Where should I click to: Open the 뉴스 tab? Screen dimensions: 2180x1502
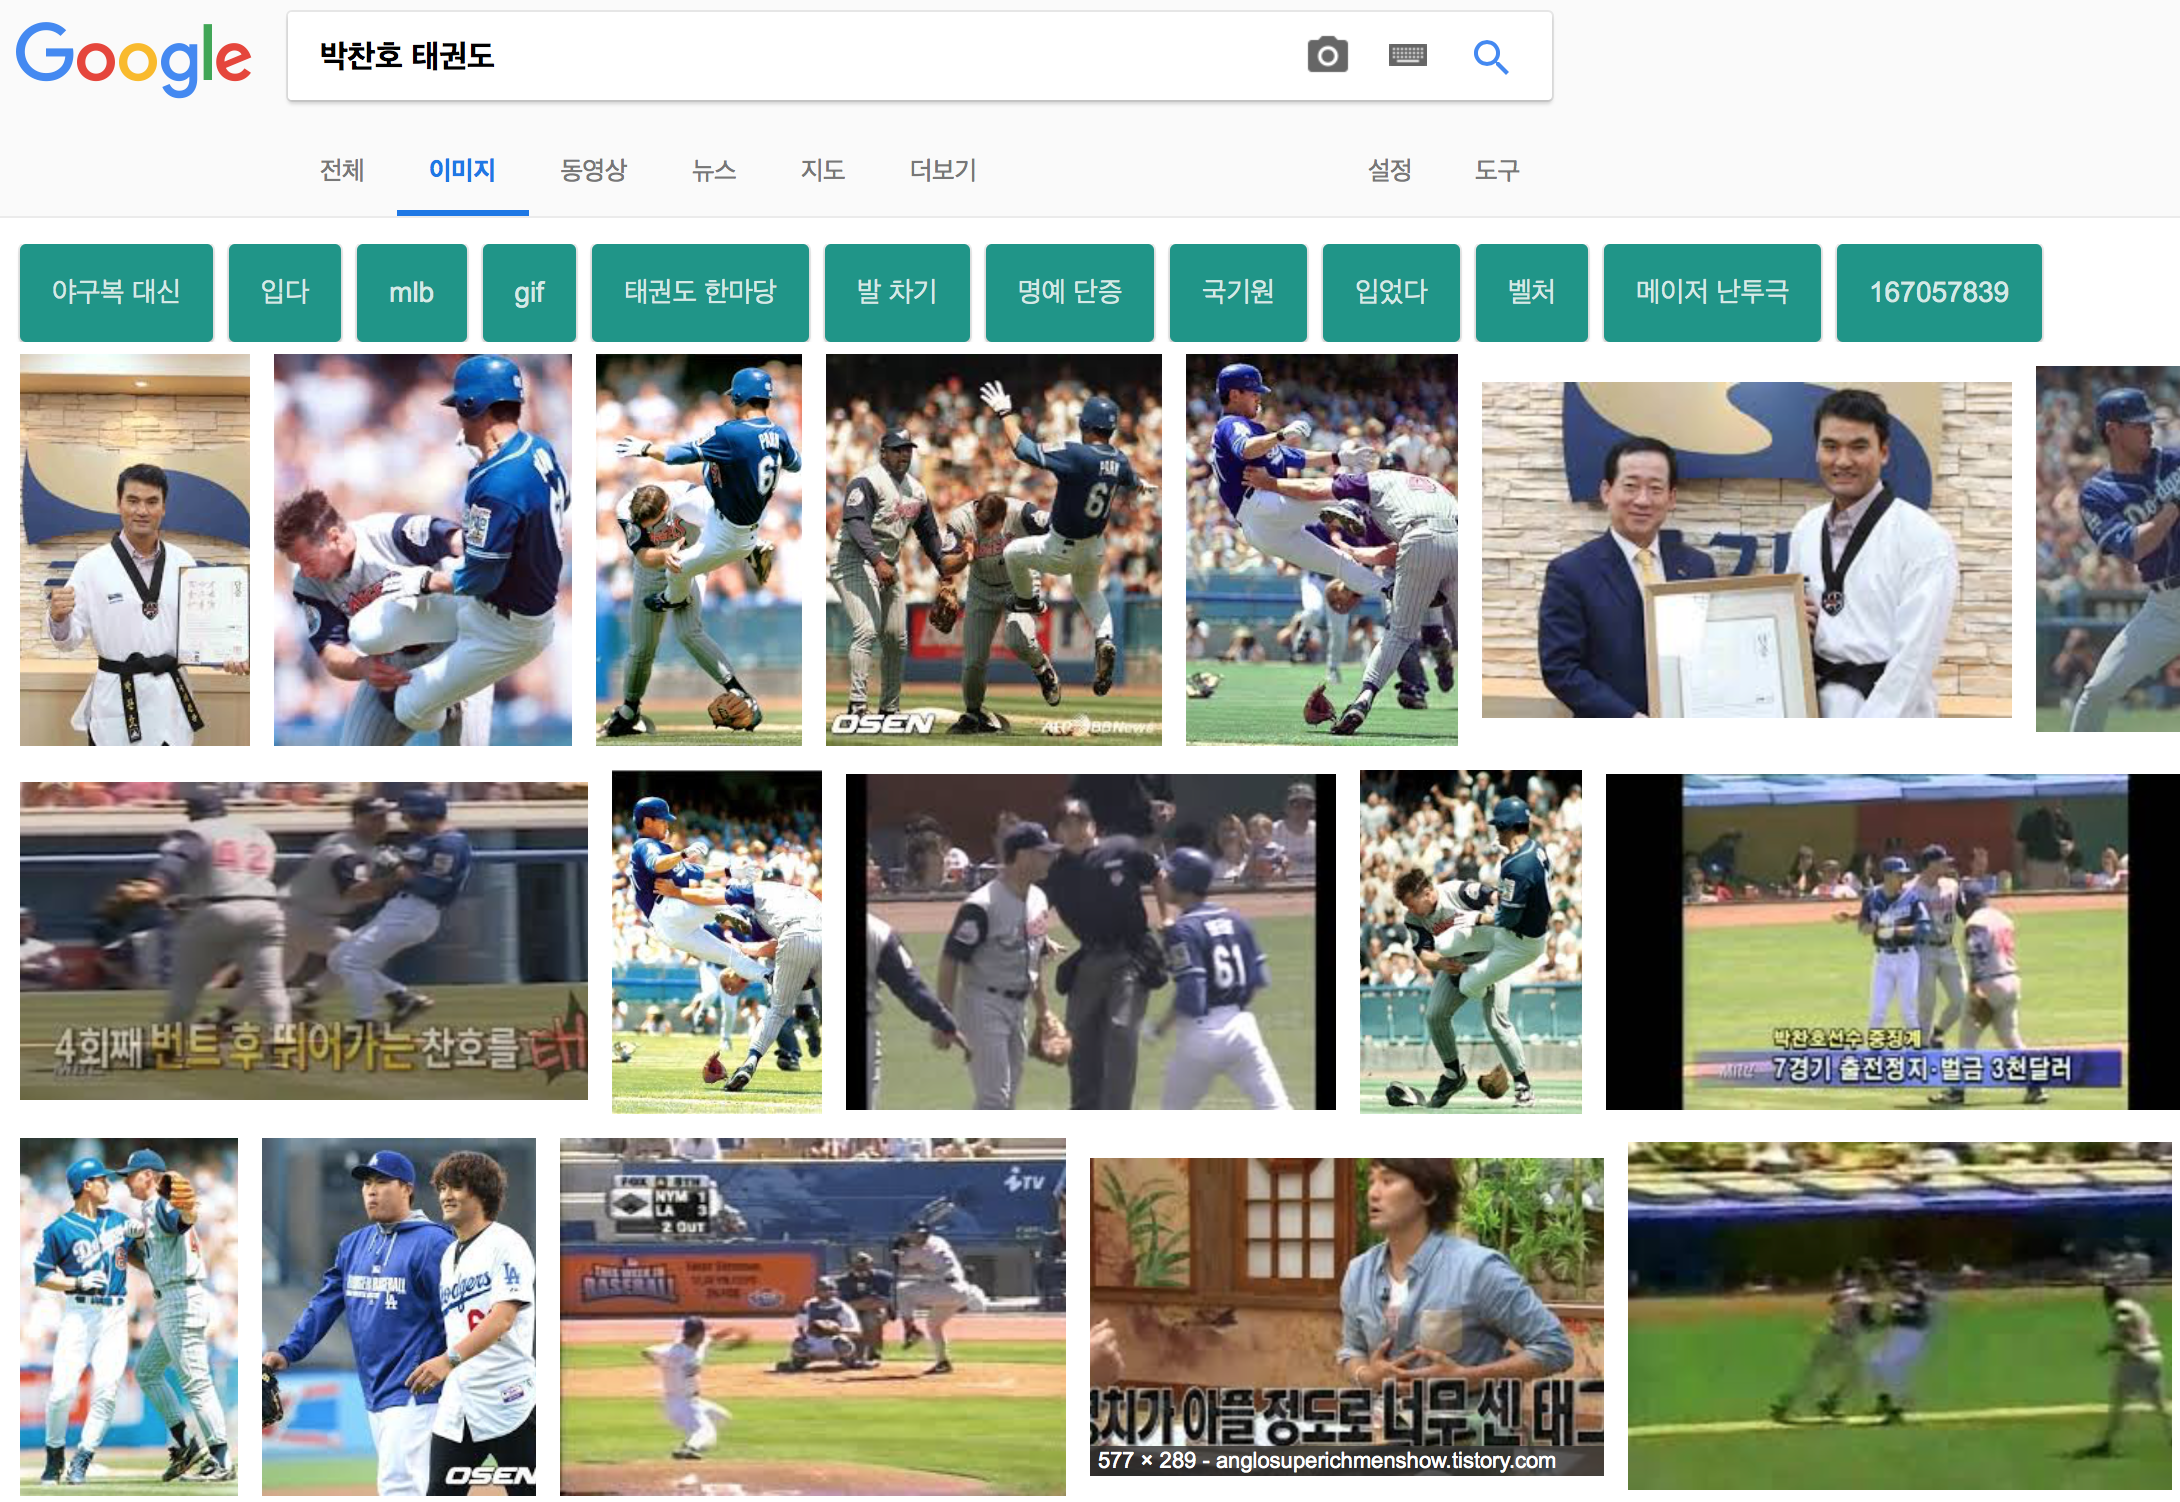tap(713, 170)
